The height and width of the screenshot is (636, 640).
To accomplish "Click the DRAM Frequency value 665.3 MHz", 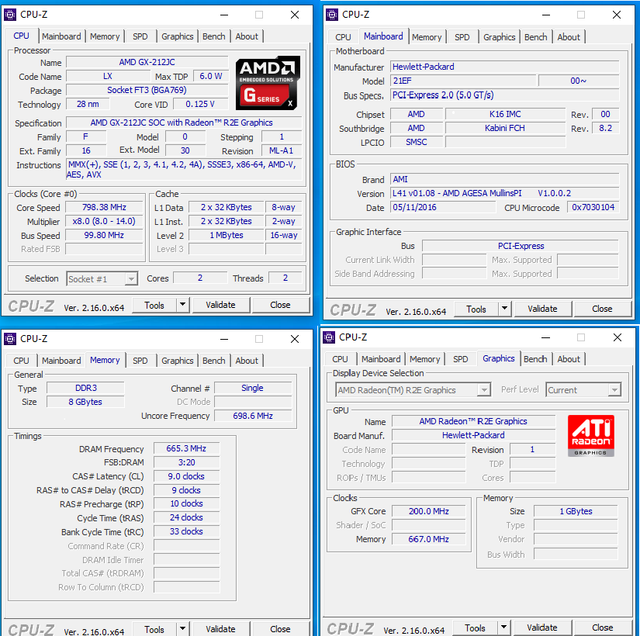I will click(186, 449).
